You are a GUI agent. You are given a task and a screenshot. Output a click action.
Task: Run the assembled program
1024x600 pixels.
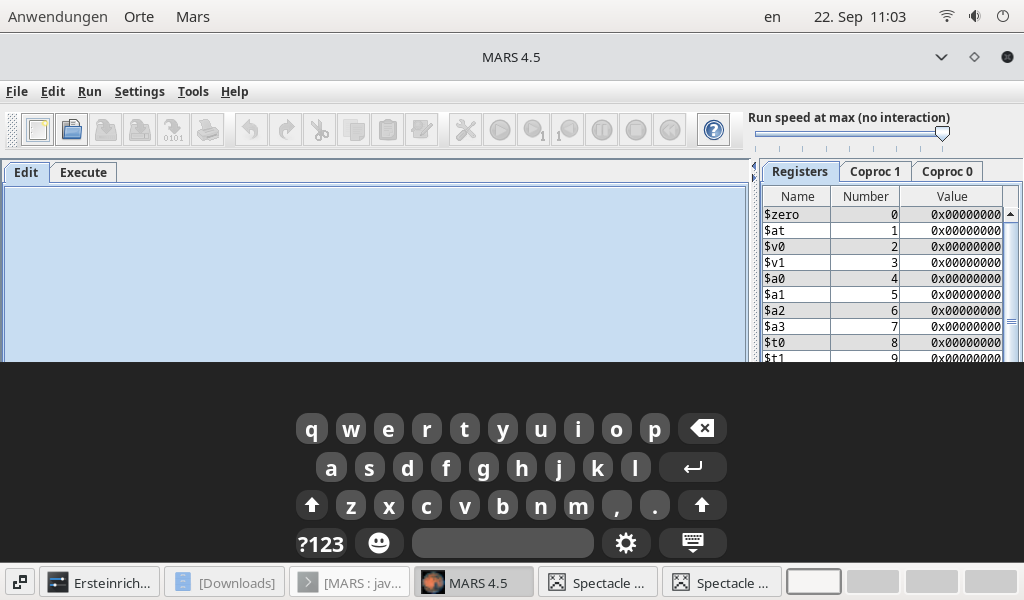coord(499,129)
